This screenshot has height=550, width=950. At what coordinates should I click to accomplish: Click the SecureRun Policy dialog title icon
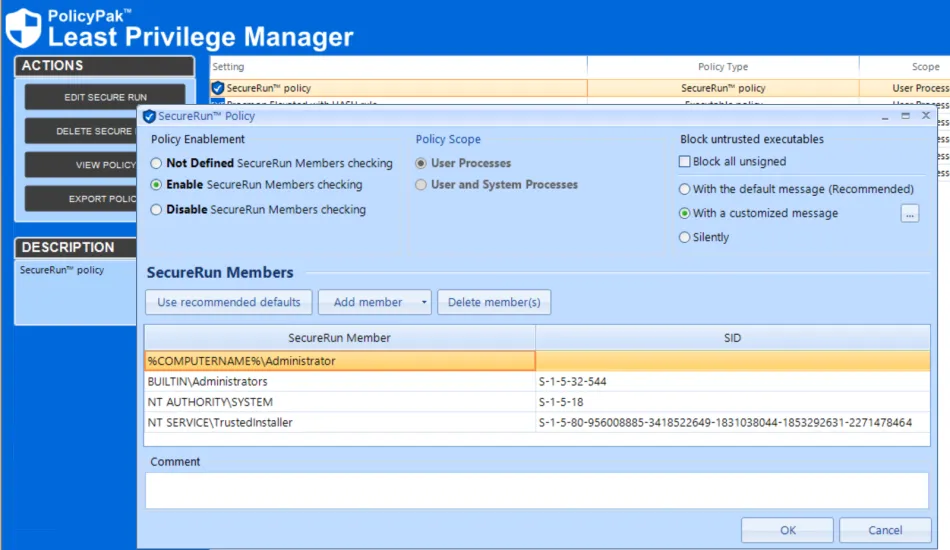[x=149, y=116]
